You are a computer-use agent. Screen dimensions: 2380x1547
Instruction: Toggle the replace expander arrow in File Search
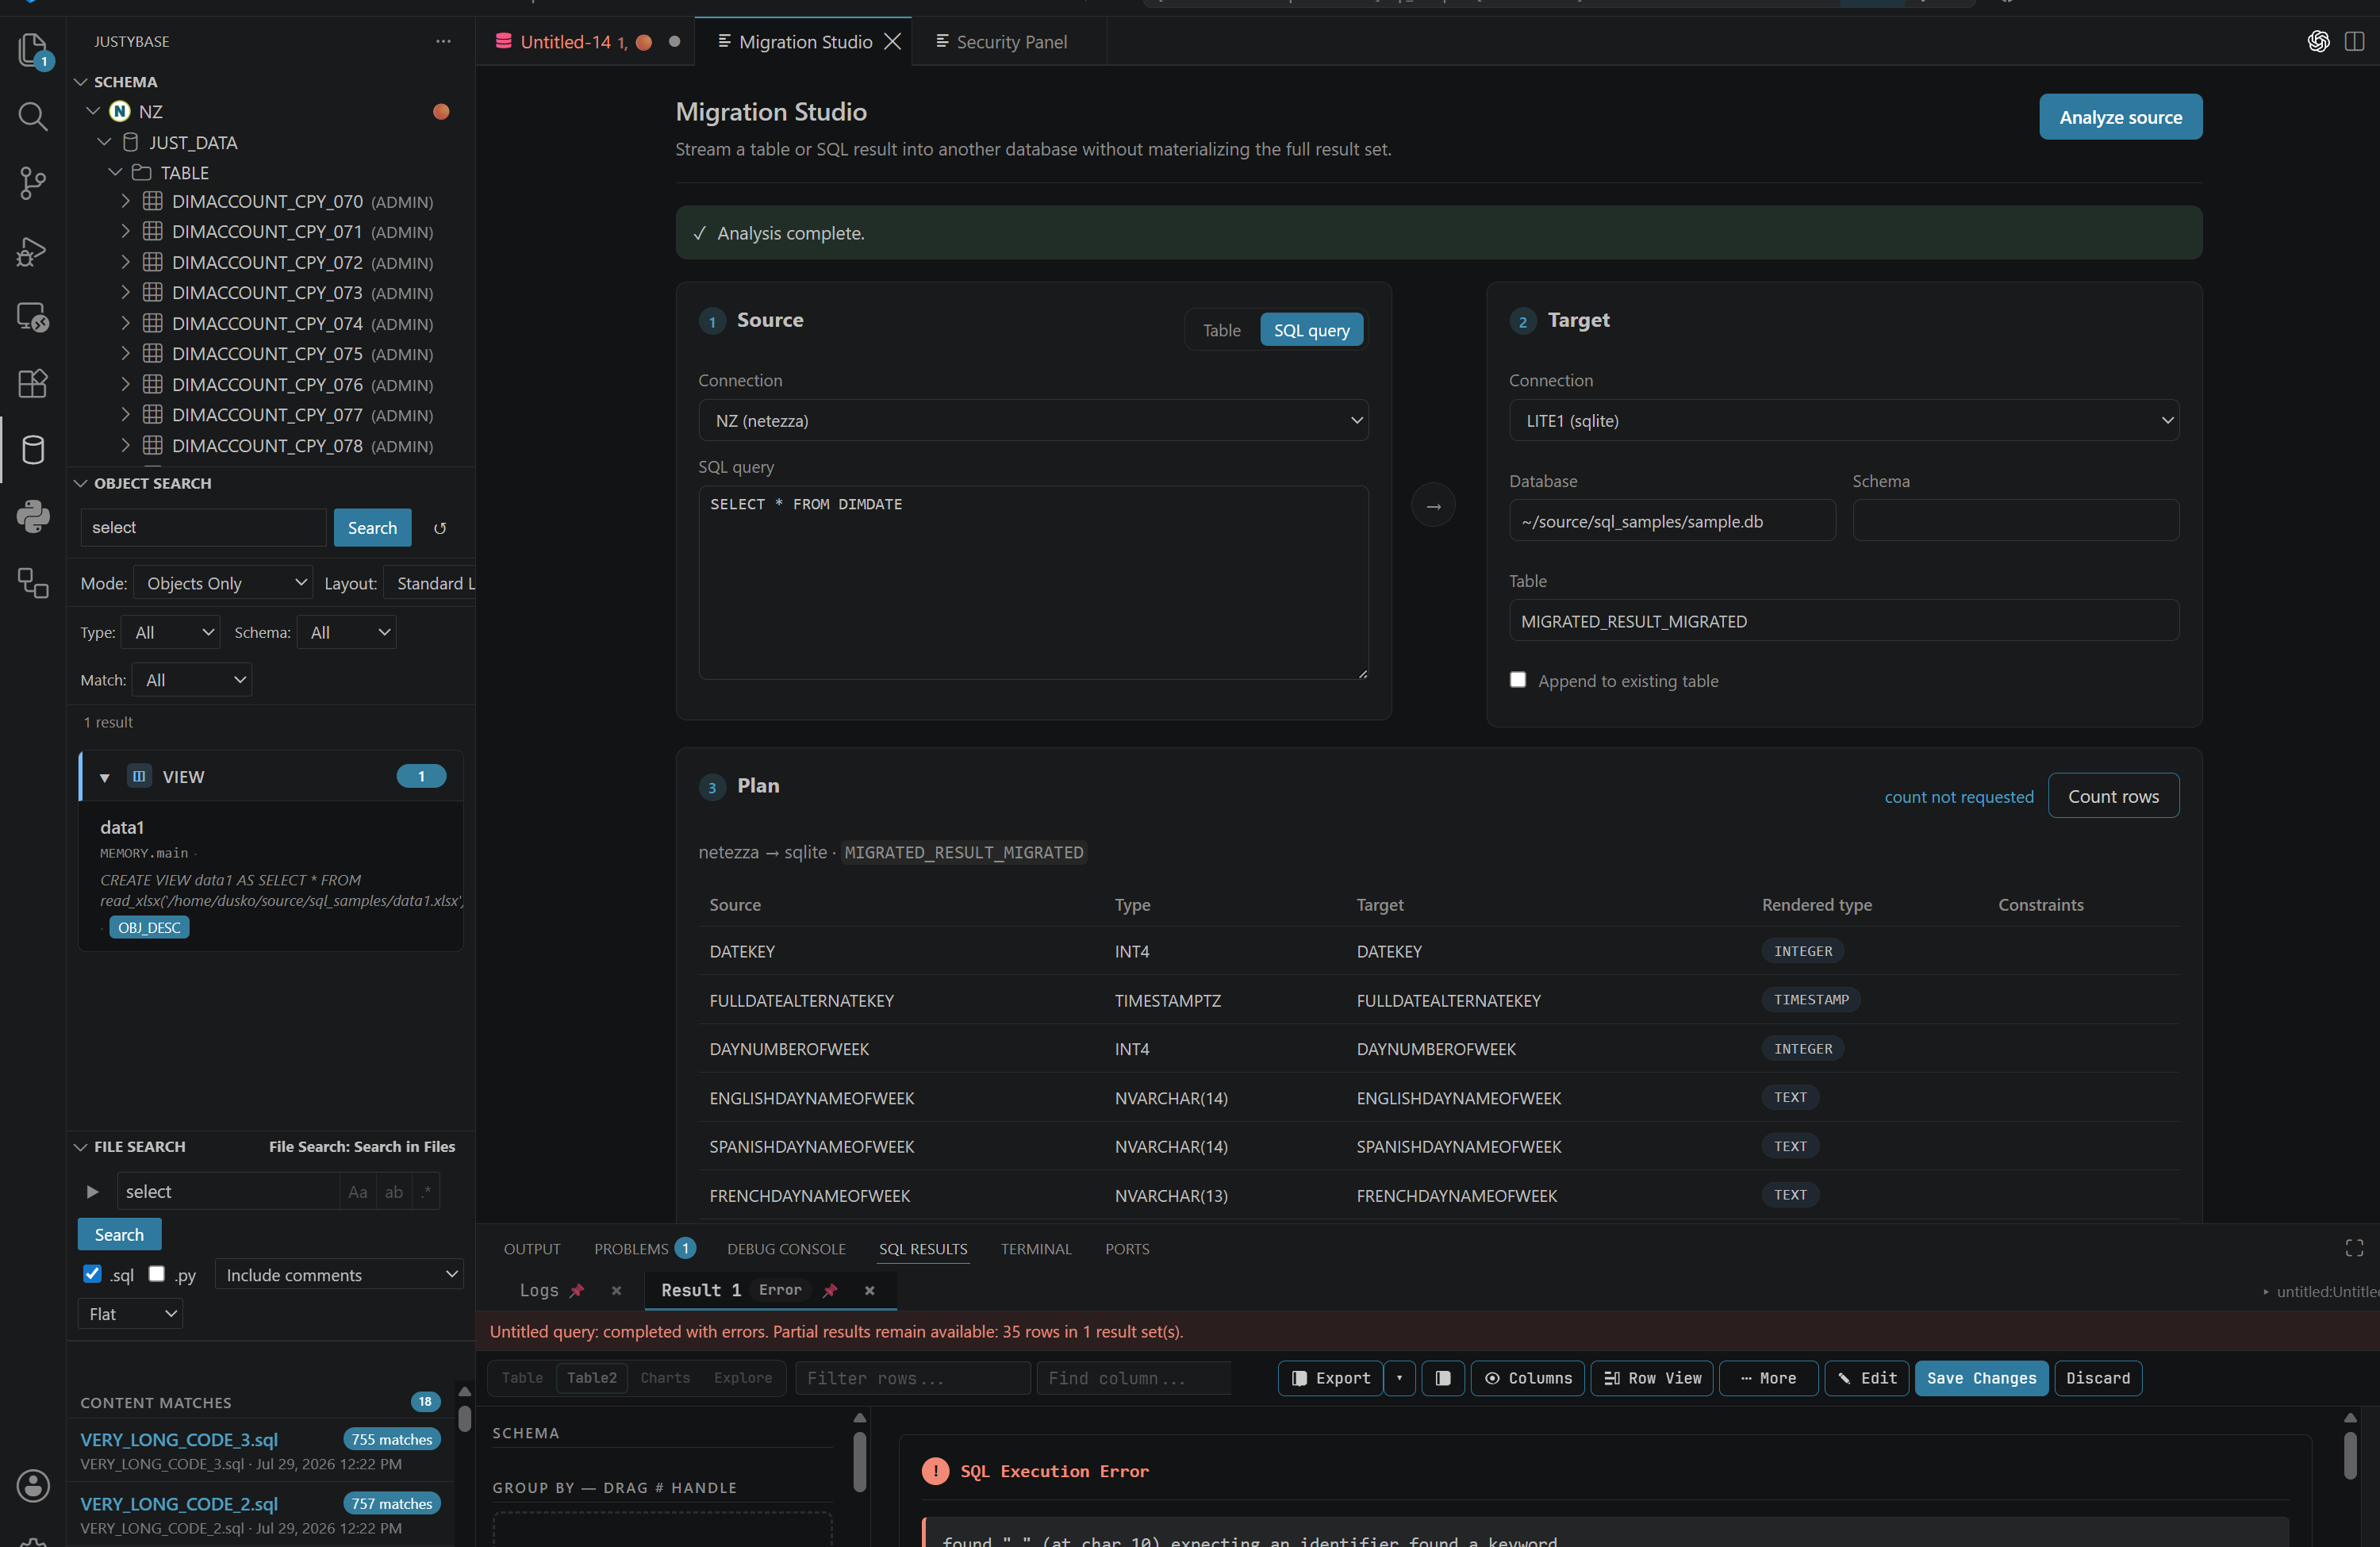92,1192
